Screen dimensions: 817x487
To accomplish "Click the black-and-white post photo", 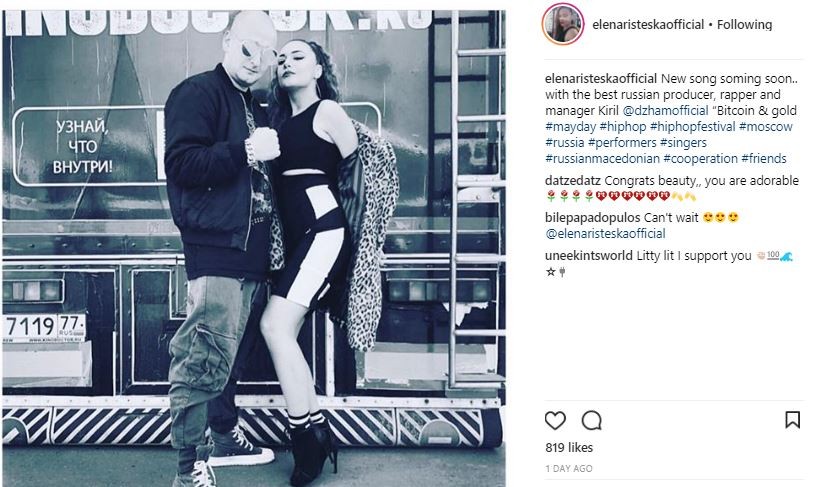I will 254,248.
